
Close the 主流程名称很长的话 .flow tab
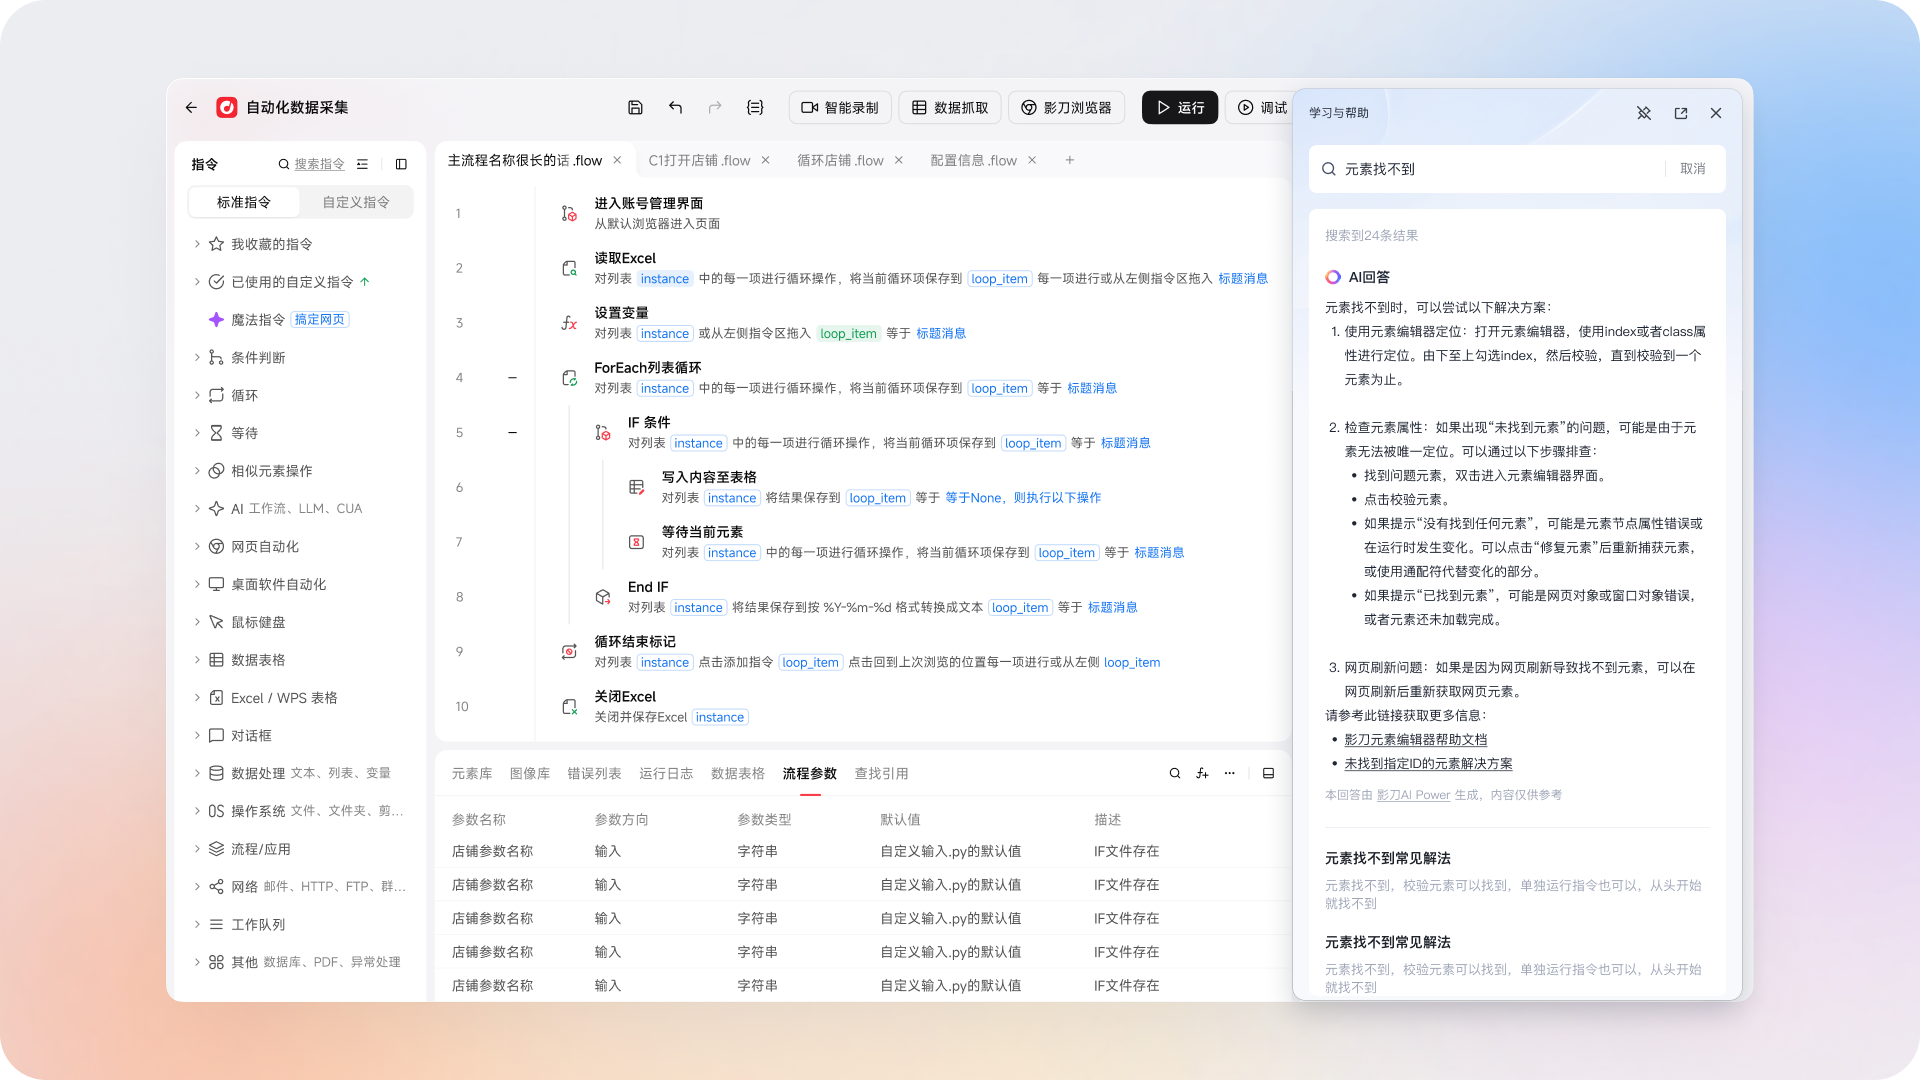(x=617, y=160)
